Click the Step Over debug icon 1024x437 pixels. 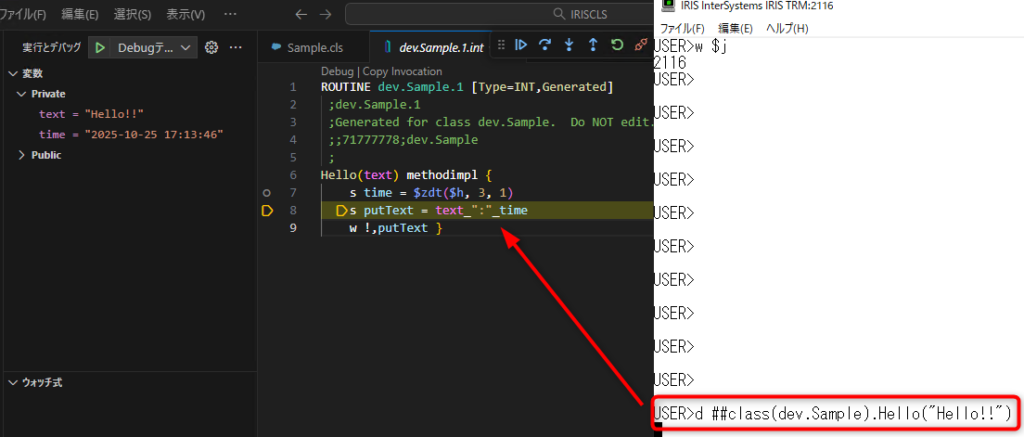545,45
